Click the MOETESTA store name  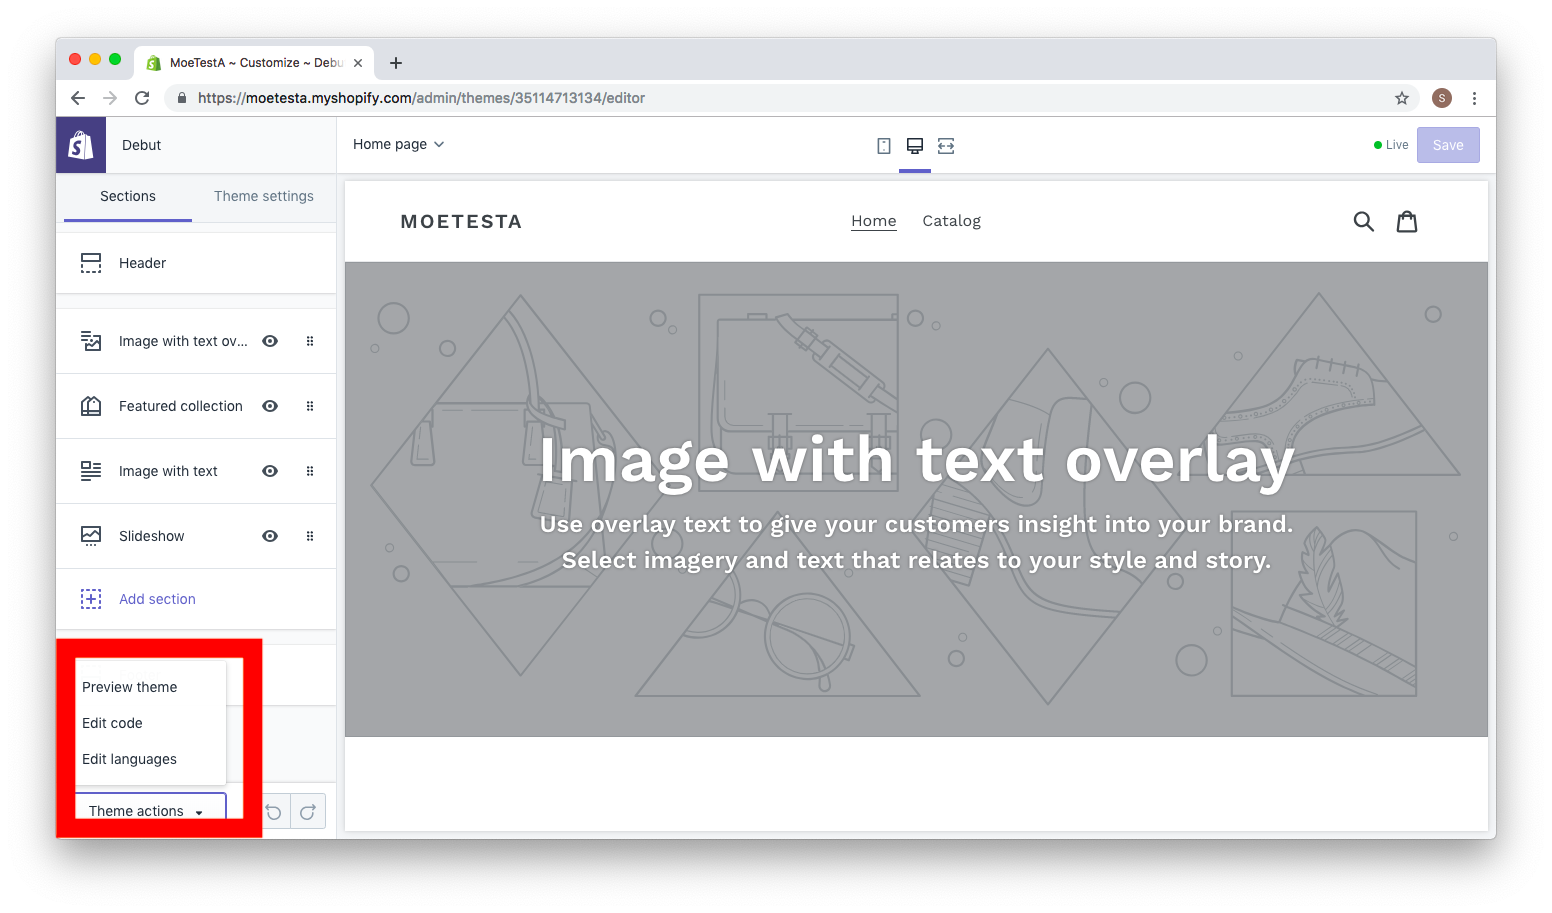[461, 222]
